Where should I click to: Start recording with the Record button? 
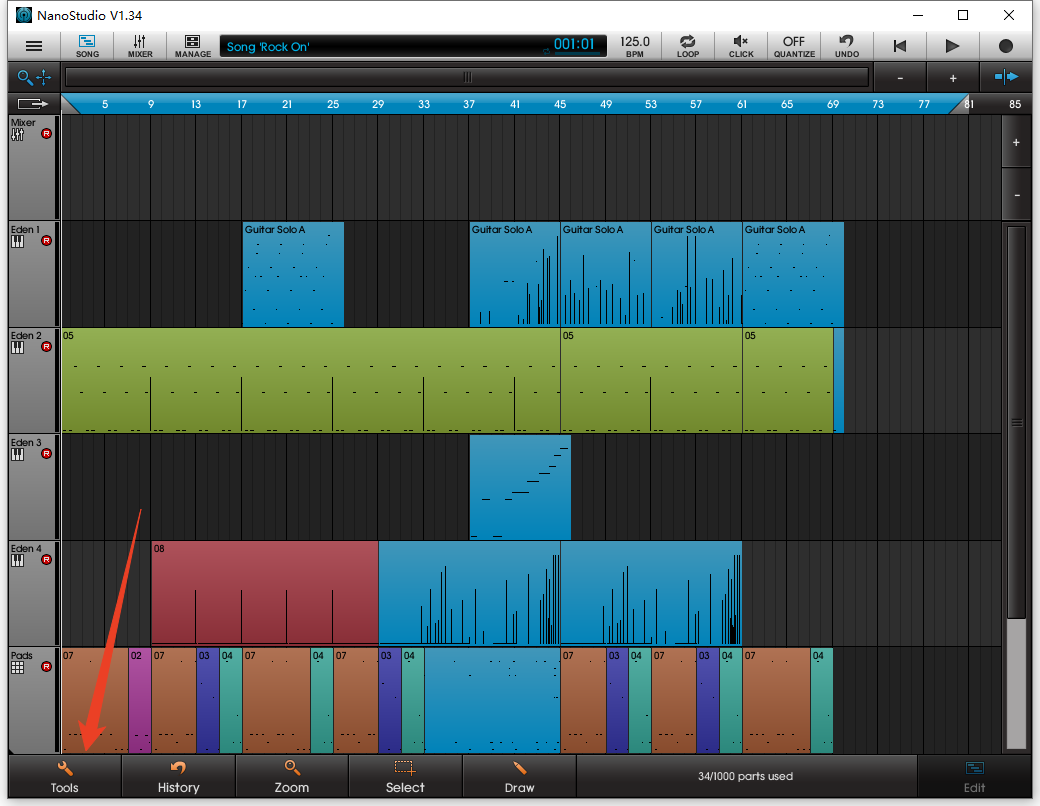click(x=1005, y=46)
